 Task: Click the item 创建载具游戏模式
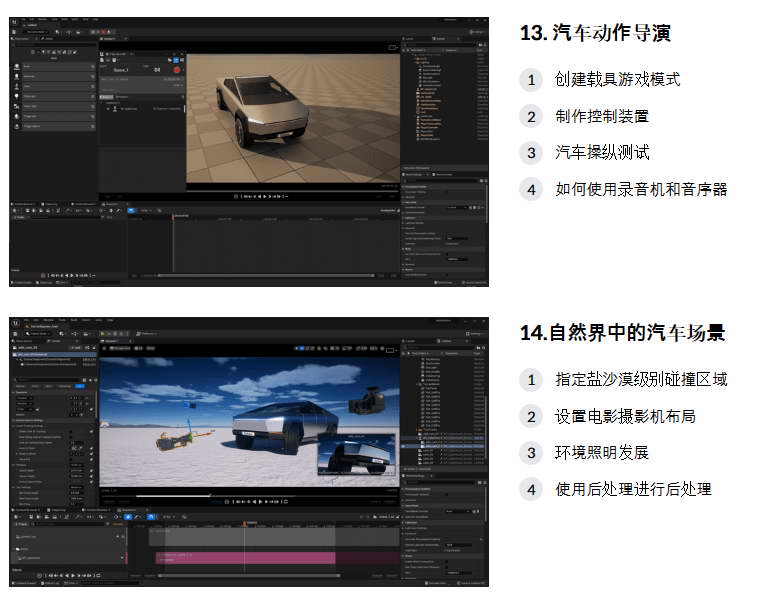[x=617, y=79]
